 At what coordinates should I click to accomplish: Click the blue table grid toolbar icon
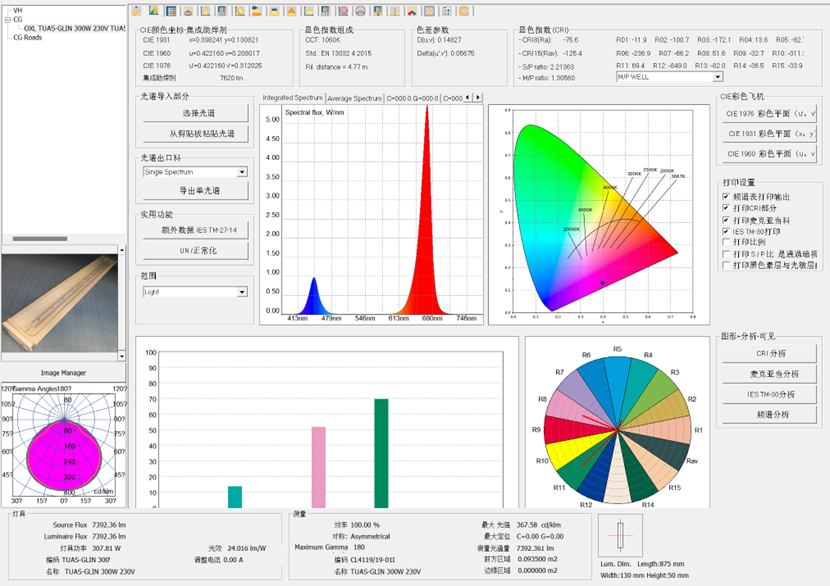[171, 11]
